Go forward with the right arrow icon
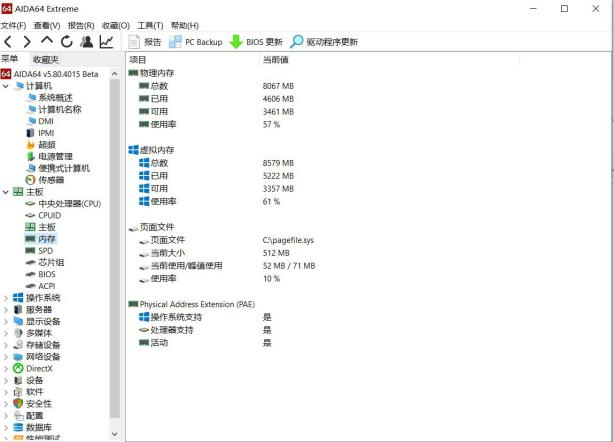This screenshot has height=442, width=614. tap(27, 41)
